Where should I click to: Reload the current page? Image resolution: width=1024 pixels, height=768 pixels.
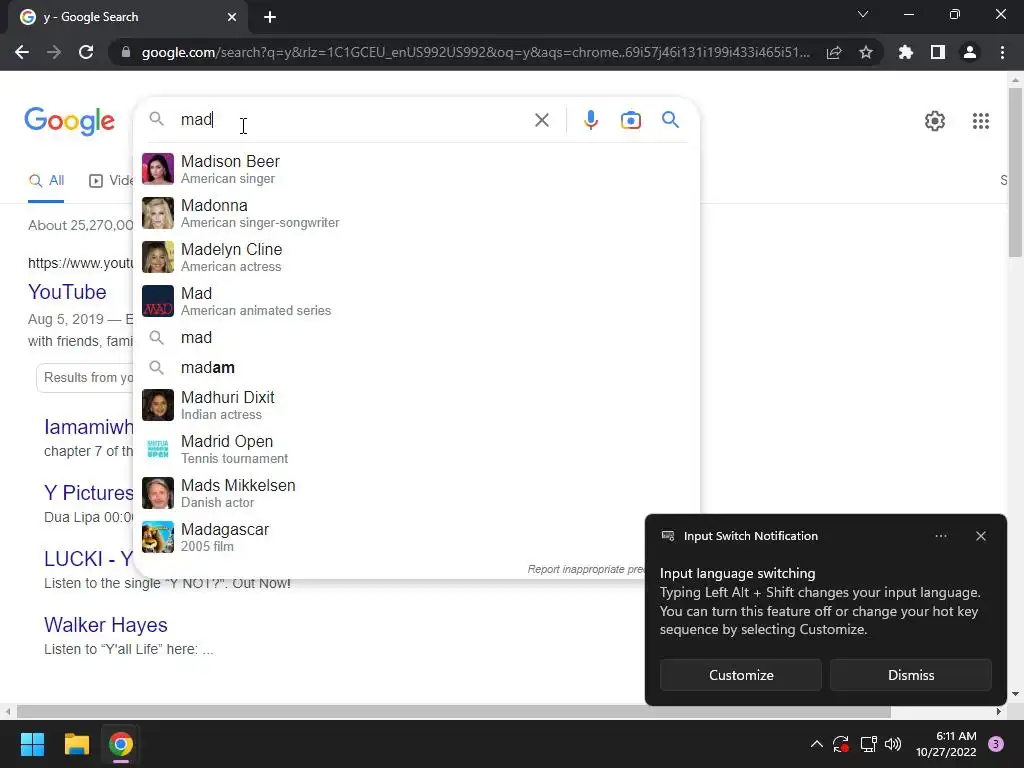pyautogui.click(x=86, y=52)
